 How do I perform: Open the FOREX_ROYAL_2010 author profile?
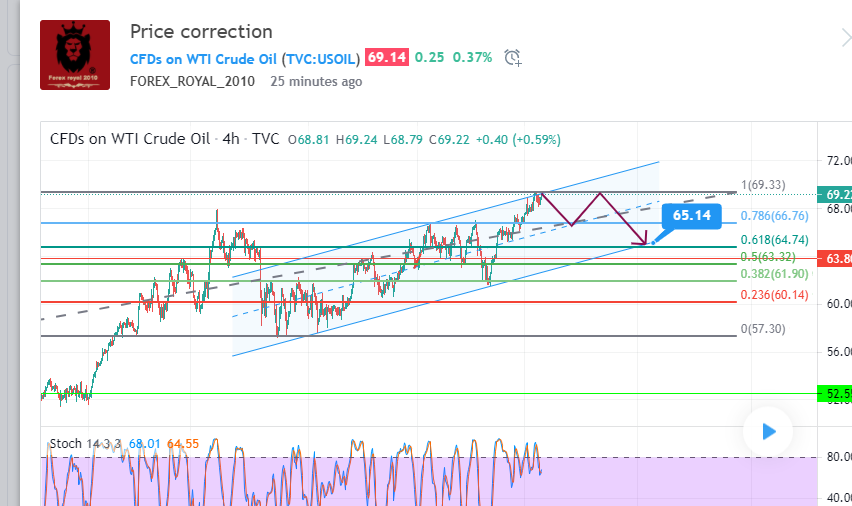[194, 81]
